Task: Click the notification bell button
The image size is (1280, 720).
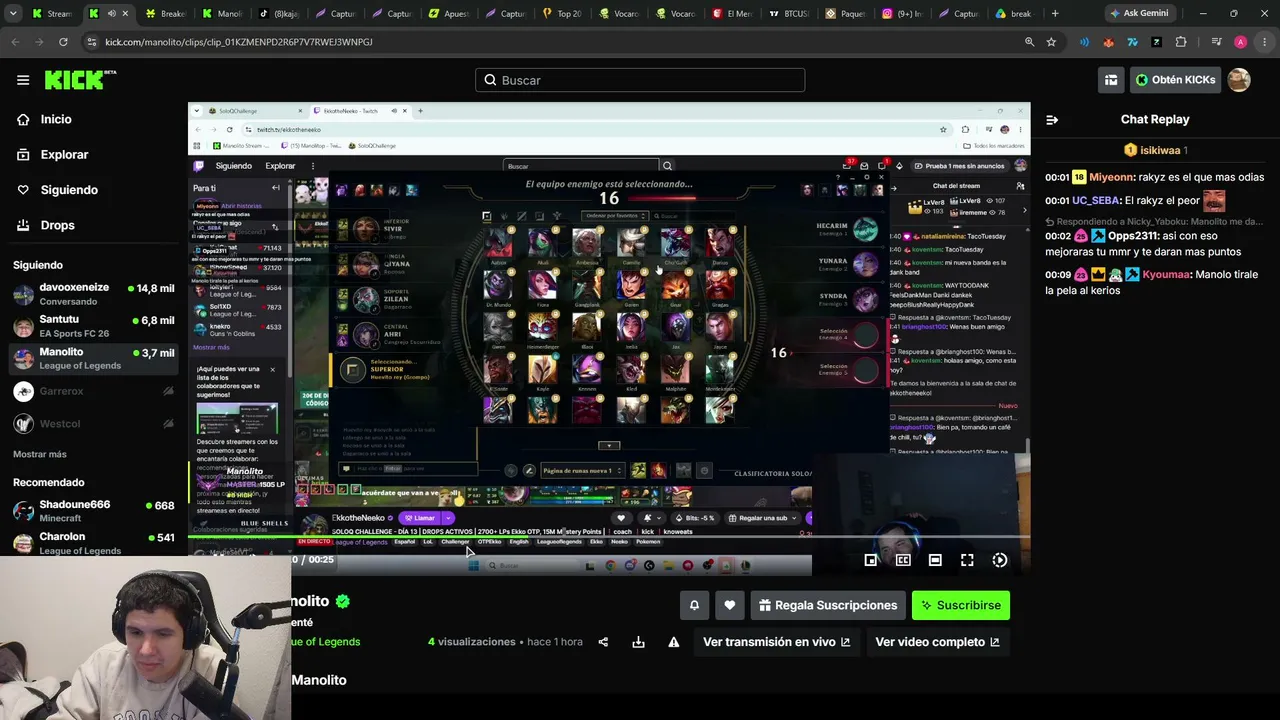Action: point(694,605)
